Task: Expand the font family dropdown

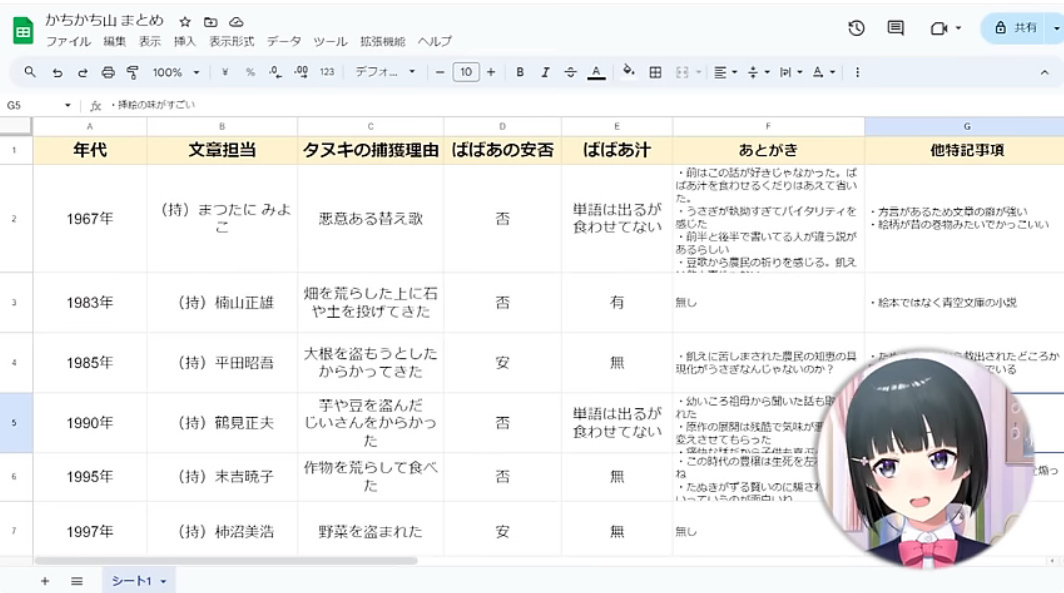Action: (385, 72)
